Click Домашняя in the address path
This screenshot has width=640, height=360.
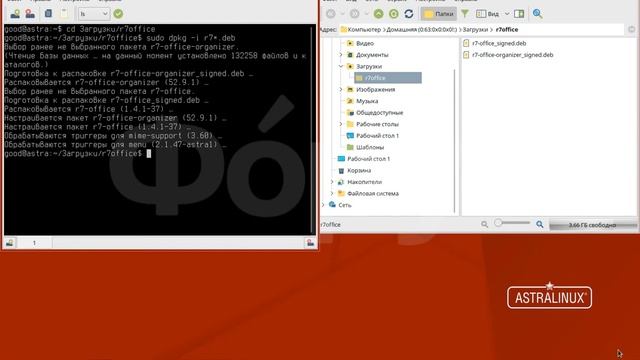[x=422, y=29]
